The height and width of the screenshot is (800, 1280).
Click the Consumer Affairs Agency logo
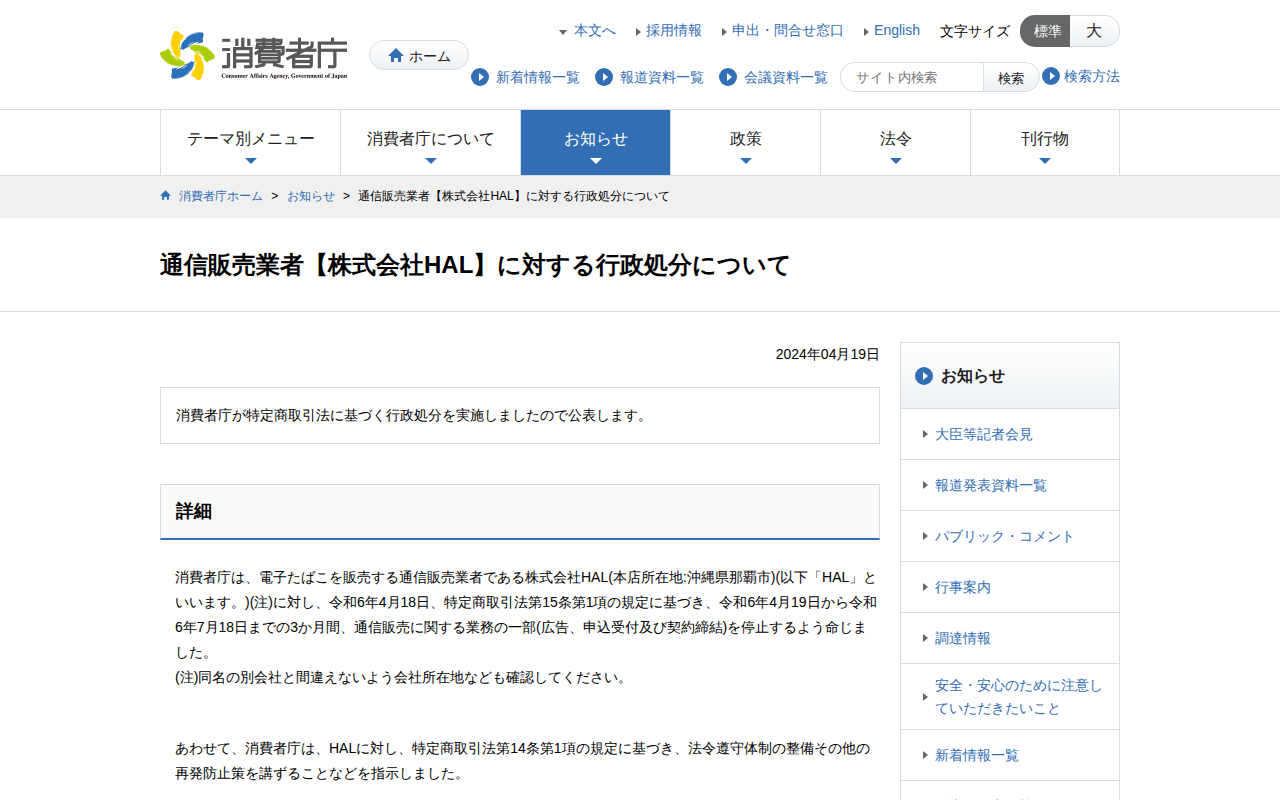pos(253,56)
